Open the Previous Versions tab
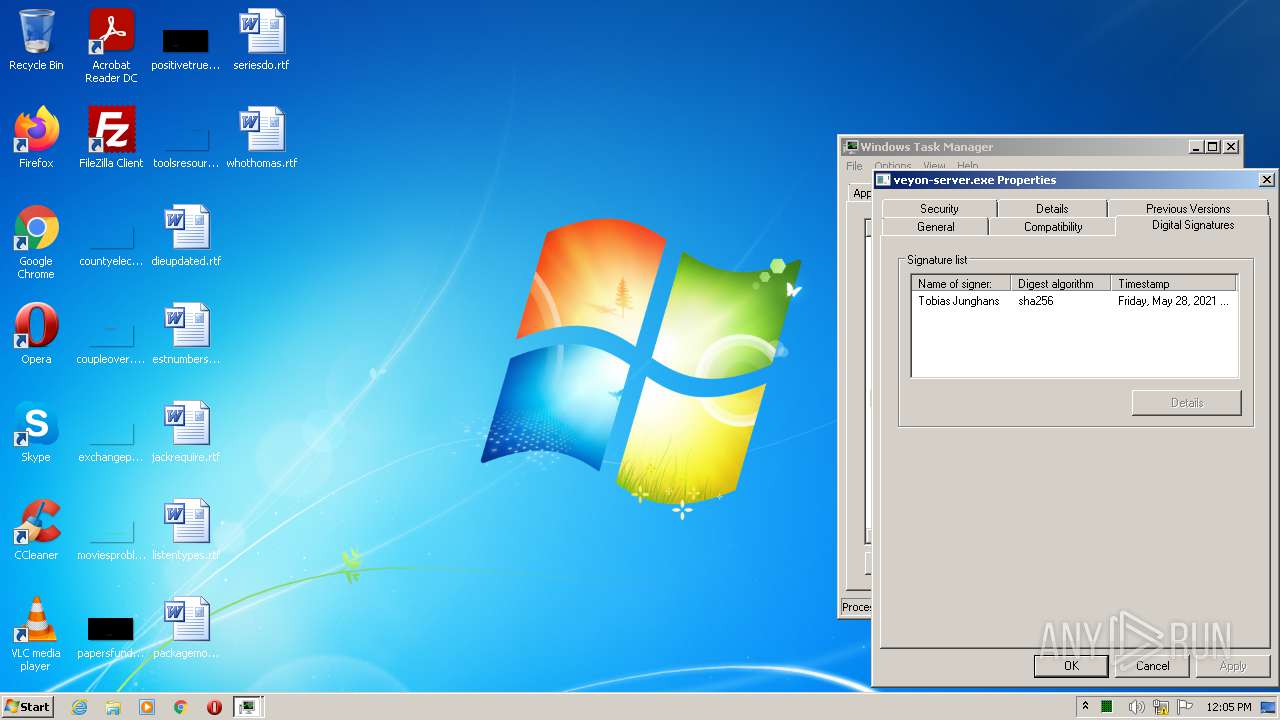 (x=1188, y=208)
